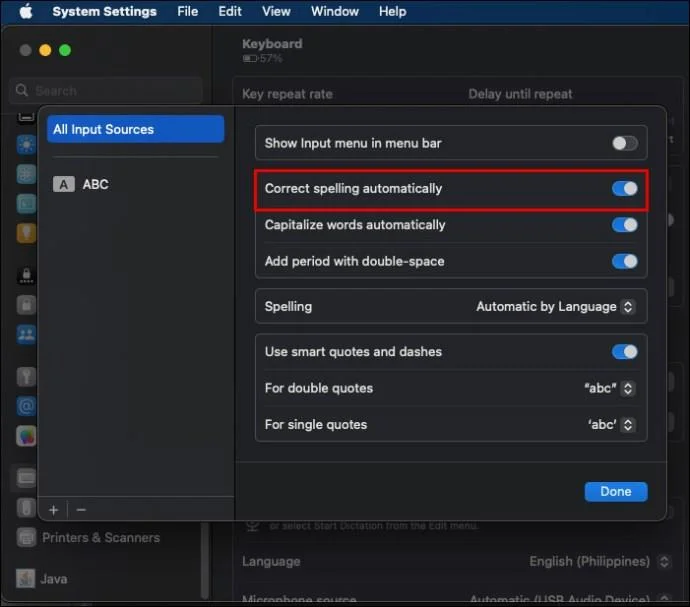Open the Java pane in the sidebar

pos(42,579)
